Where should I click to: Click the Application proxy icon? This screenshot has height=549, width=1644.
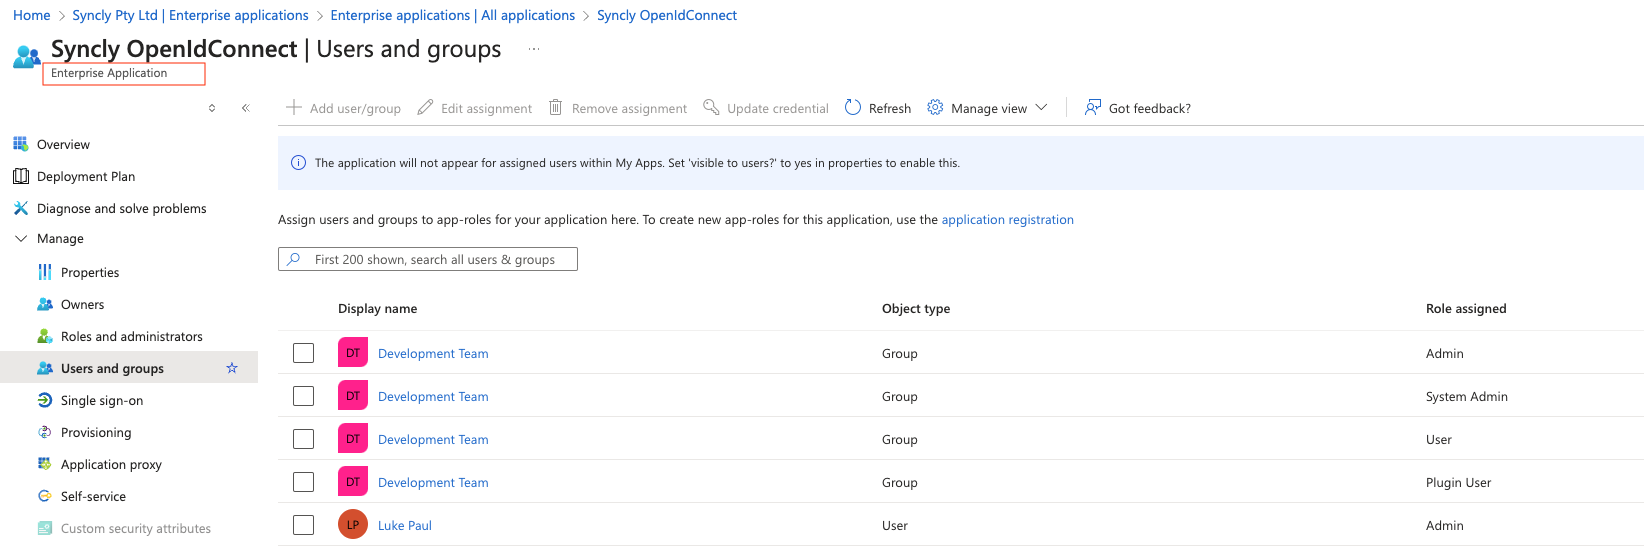point(45,464)
